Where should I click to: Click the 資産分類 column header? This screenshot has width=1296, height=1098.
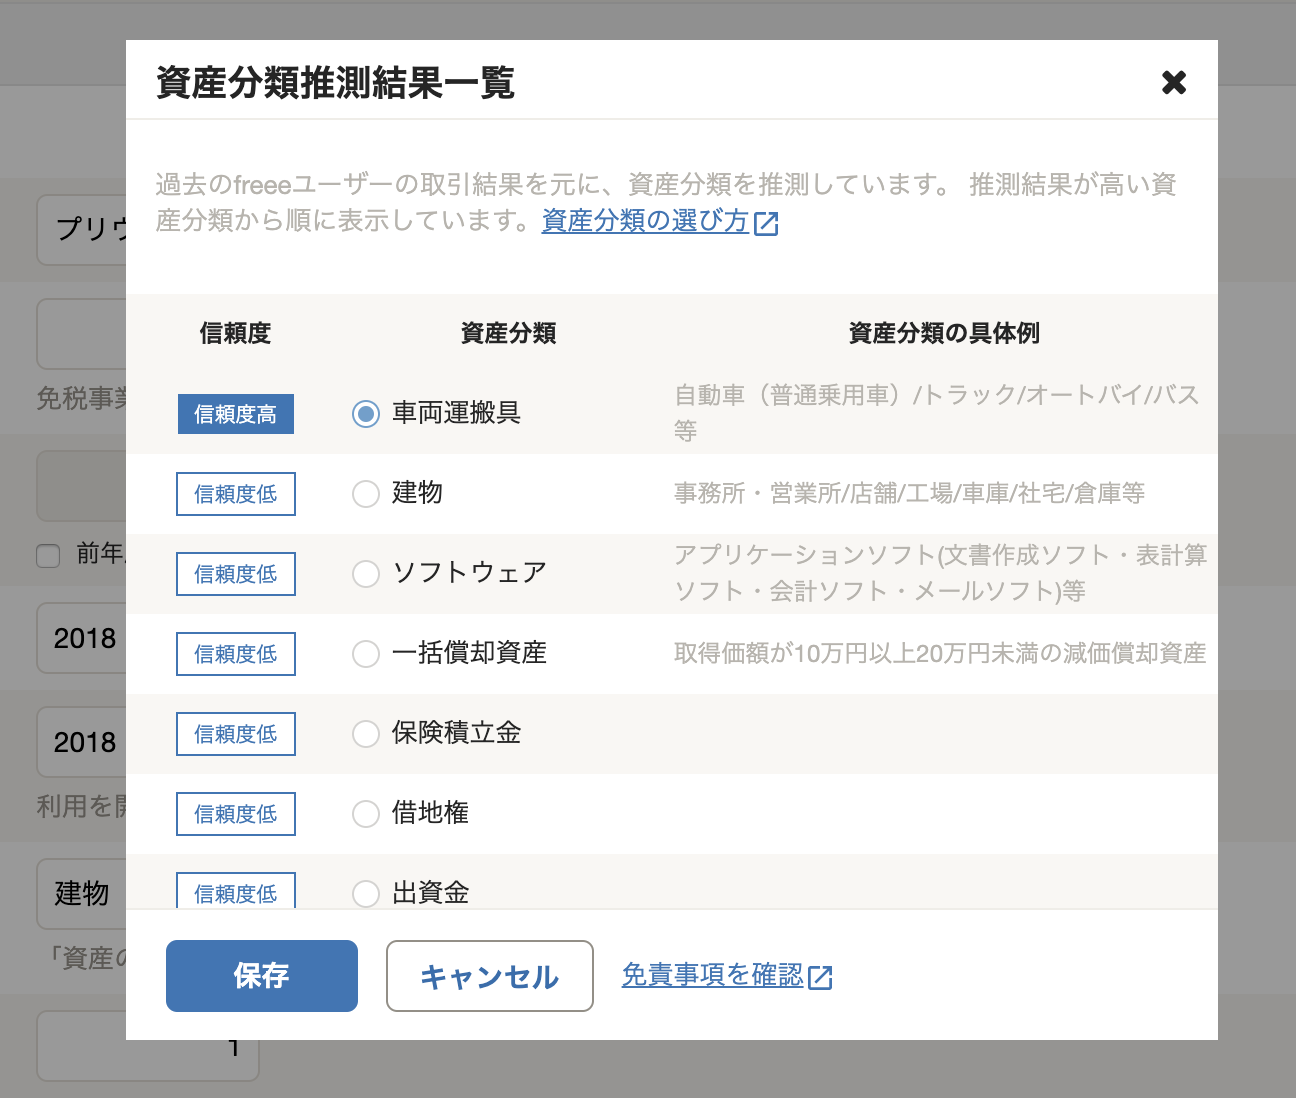[508, 333]
